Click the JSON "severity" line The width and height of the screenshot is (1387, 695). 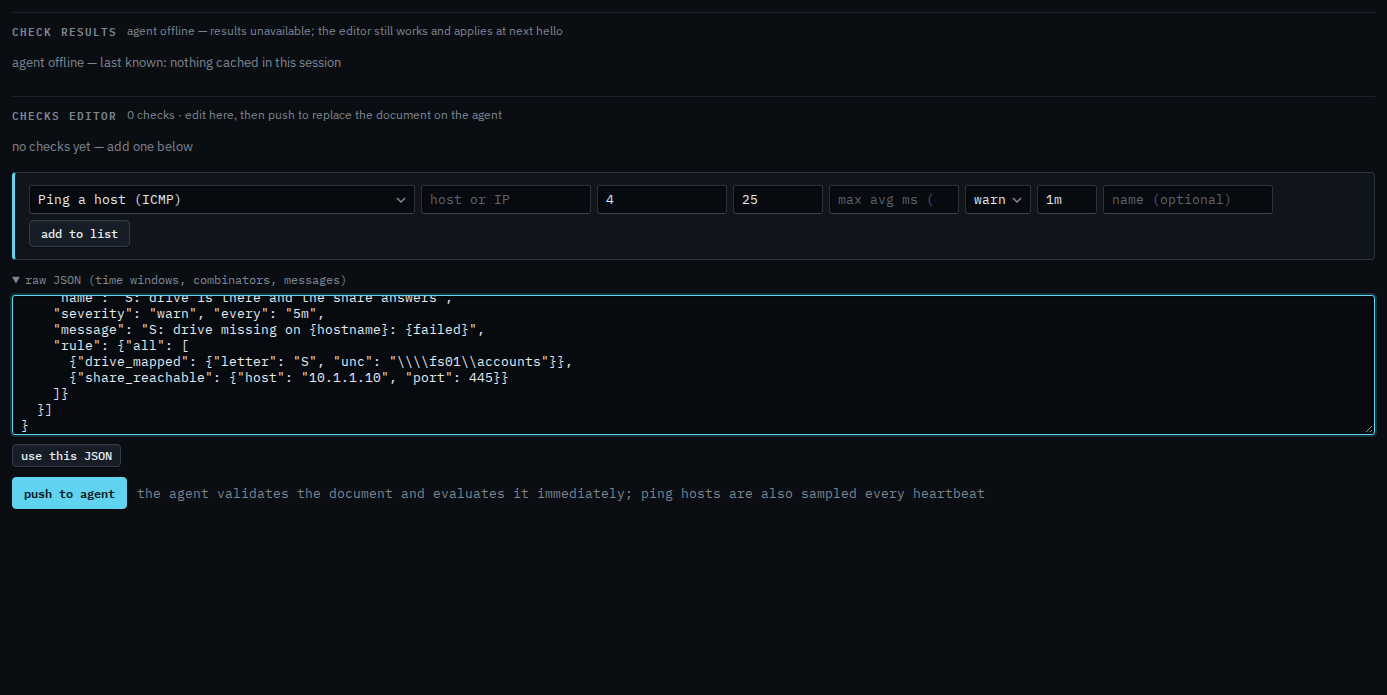[x=189, y=313]
